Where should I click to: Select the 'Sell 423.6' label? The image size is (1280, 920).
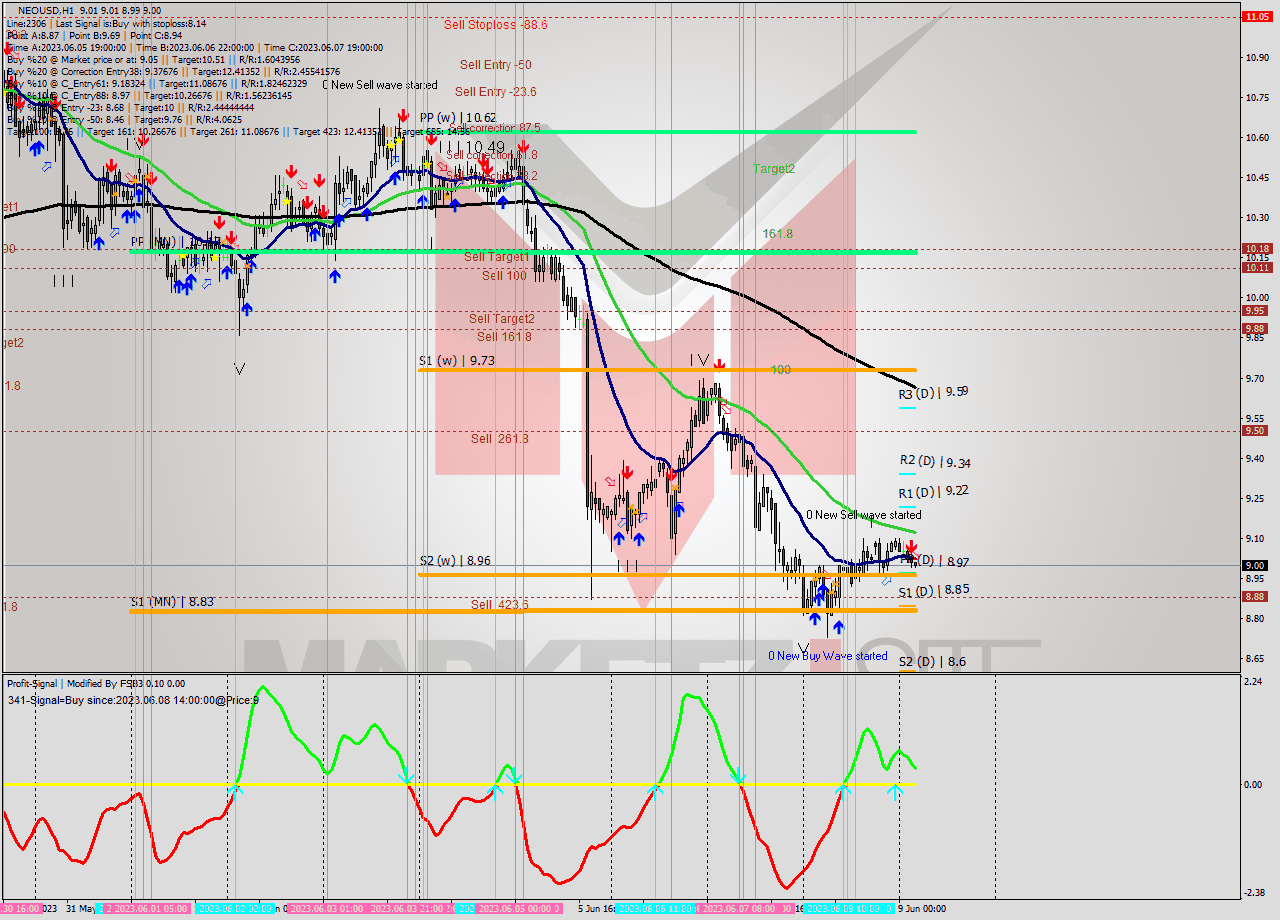(501, 605)
